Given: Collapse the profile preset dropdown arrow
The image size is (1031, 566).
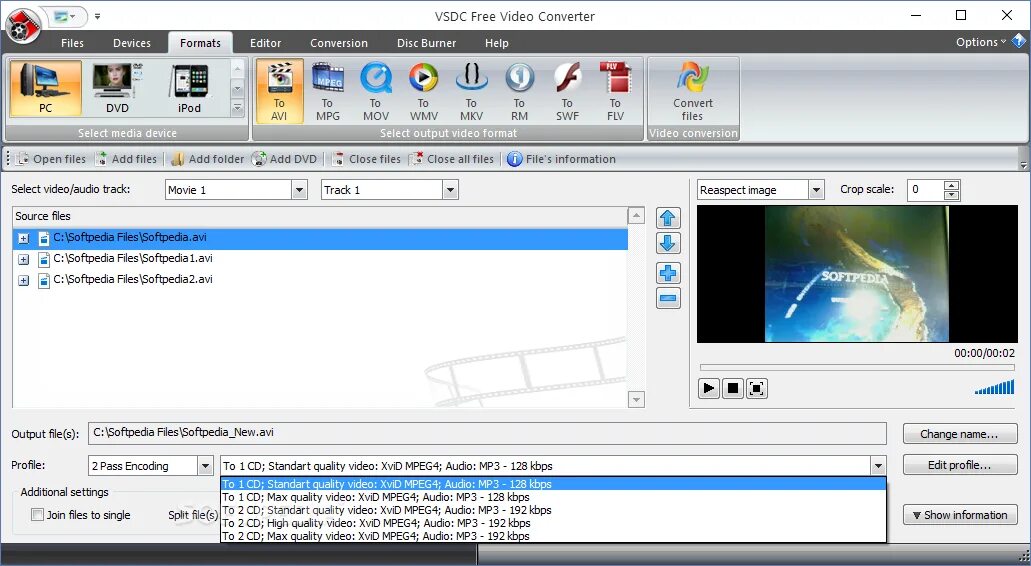Looking at the screenshot, I should point(878,466).
